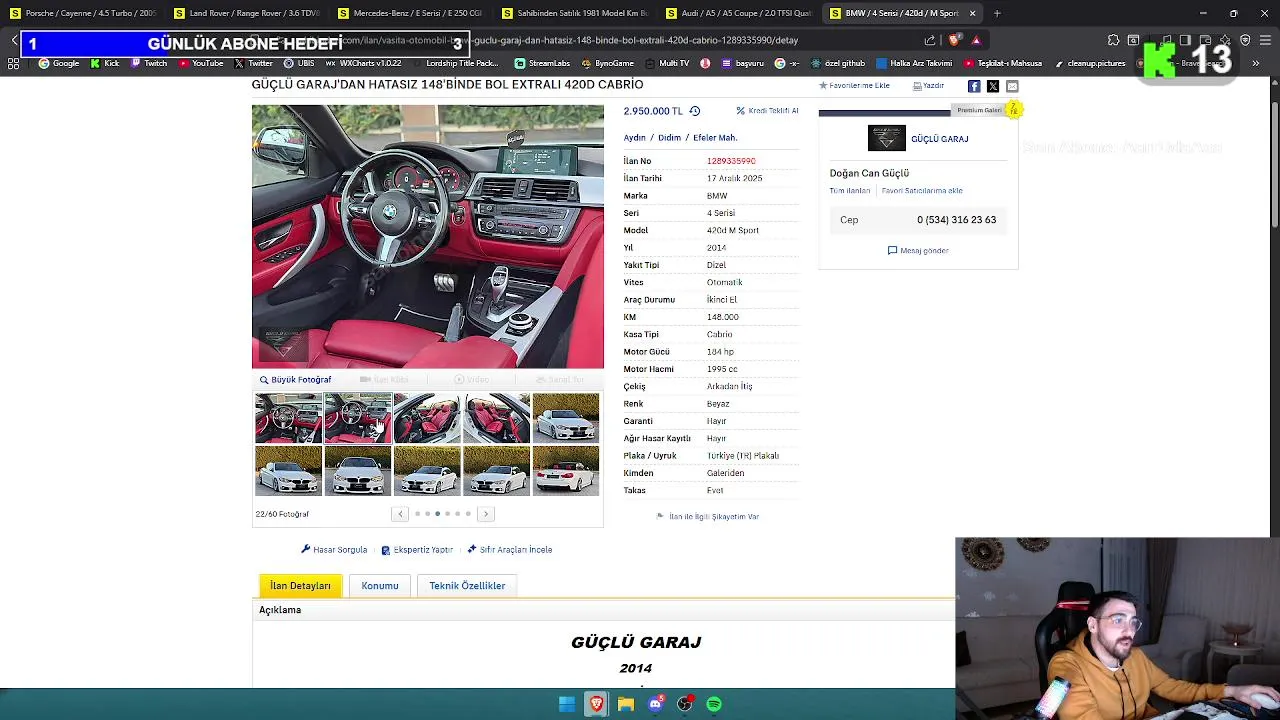
Task: Open Discord from taskbar
Action: pyautogui.click(x=656, y=704)
